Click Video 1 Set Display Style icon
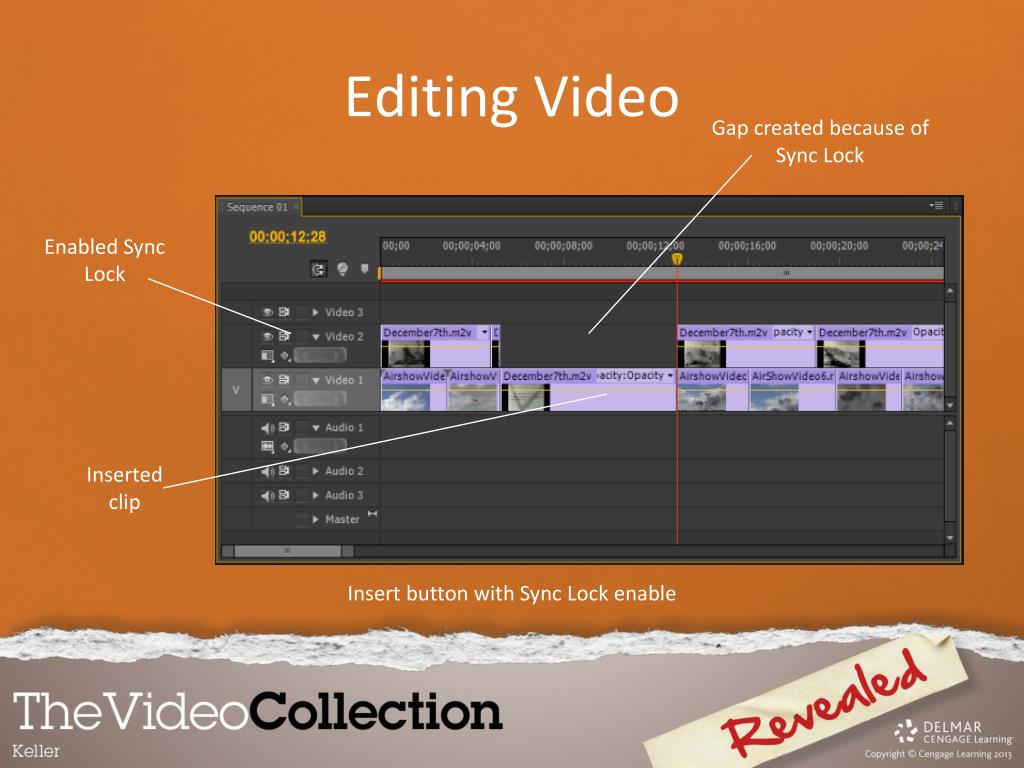This screenshot has height=768, width=1024. click(x=267, y=399)
